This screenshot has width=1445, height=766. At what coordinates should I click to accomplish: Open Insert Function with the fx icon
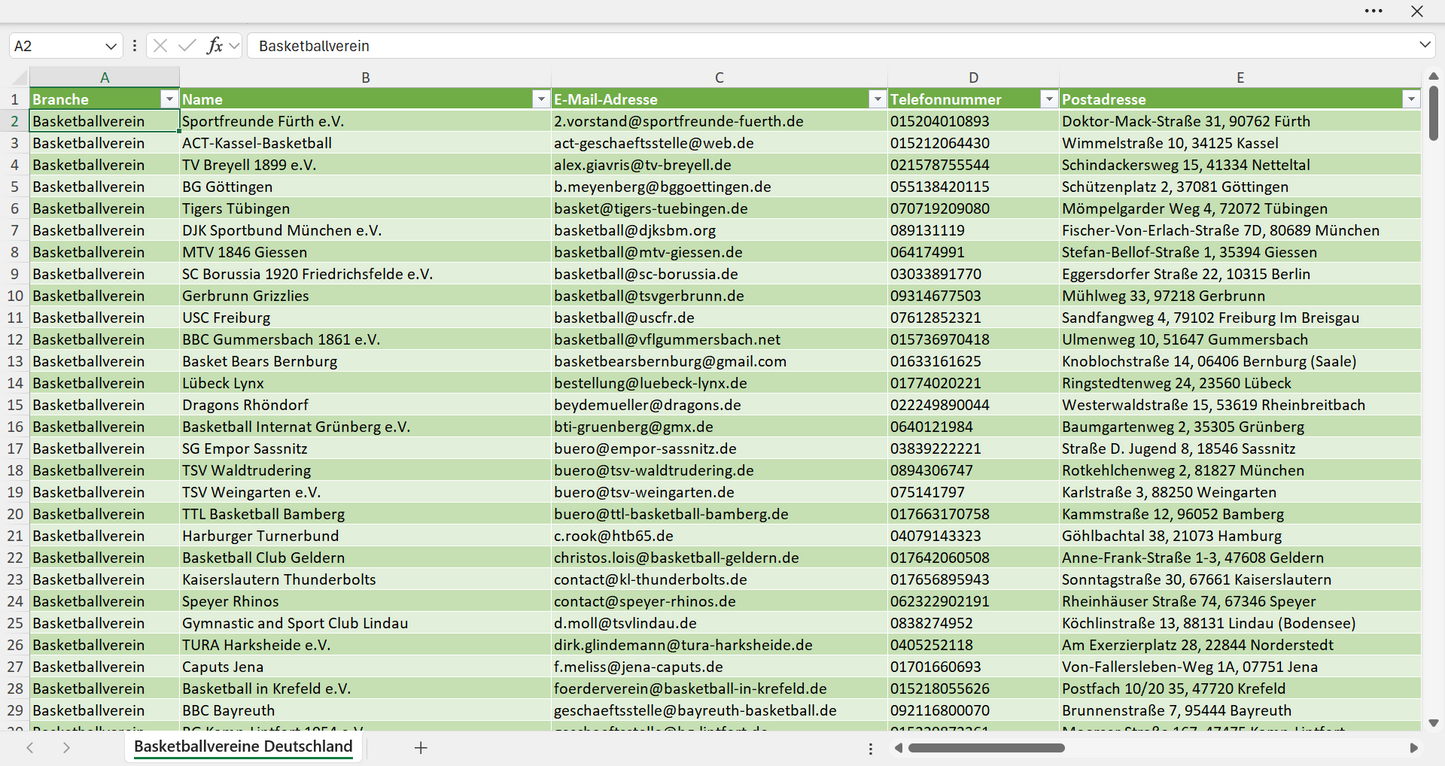tap(214, 46)
